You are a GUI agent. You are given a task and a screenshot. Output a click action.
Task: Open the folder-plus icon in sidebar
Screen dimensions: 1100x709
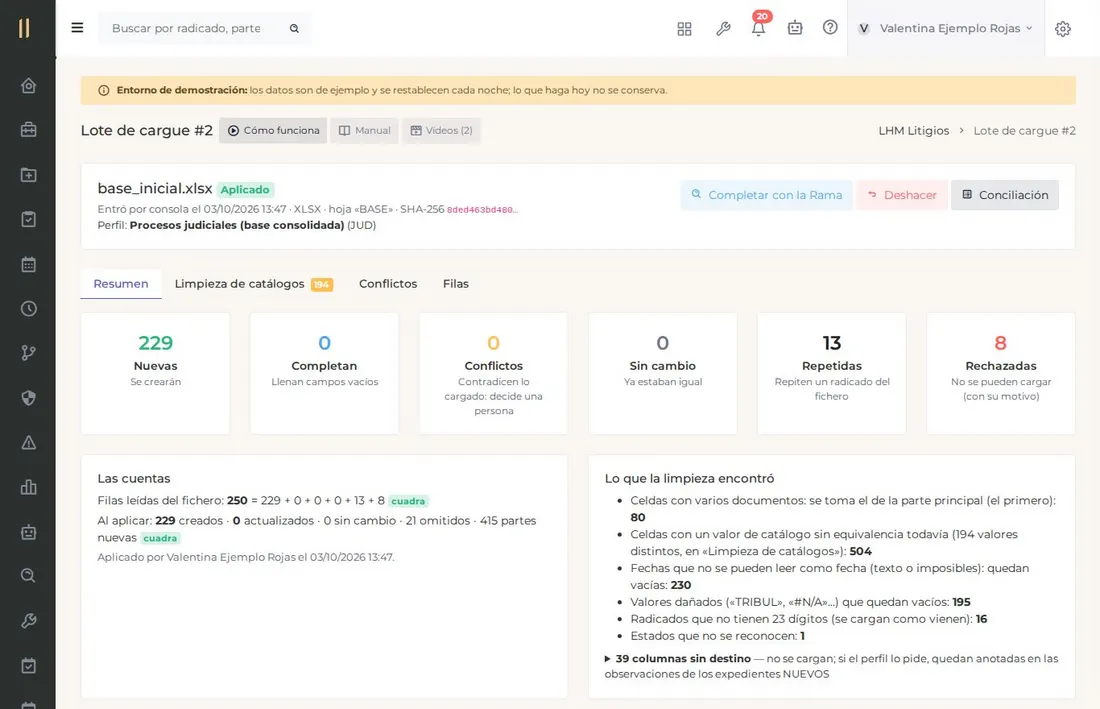pyautogui.click(x=28, y=175)
